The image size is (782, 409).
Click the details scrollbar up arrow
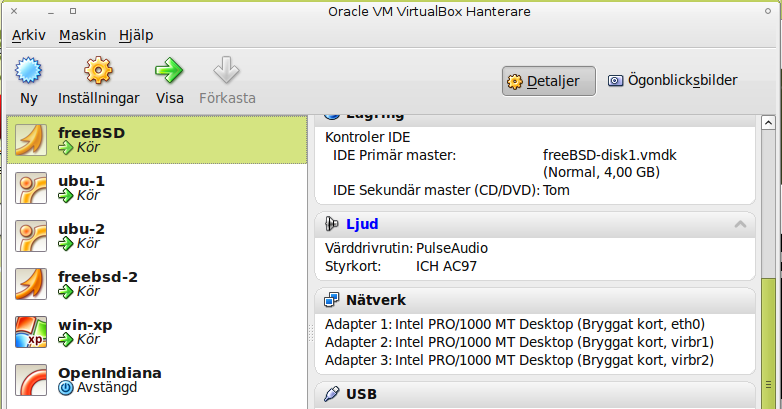766,124
